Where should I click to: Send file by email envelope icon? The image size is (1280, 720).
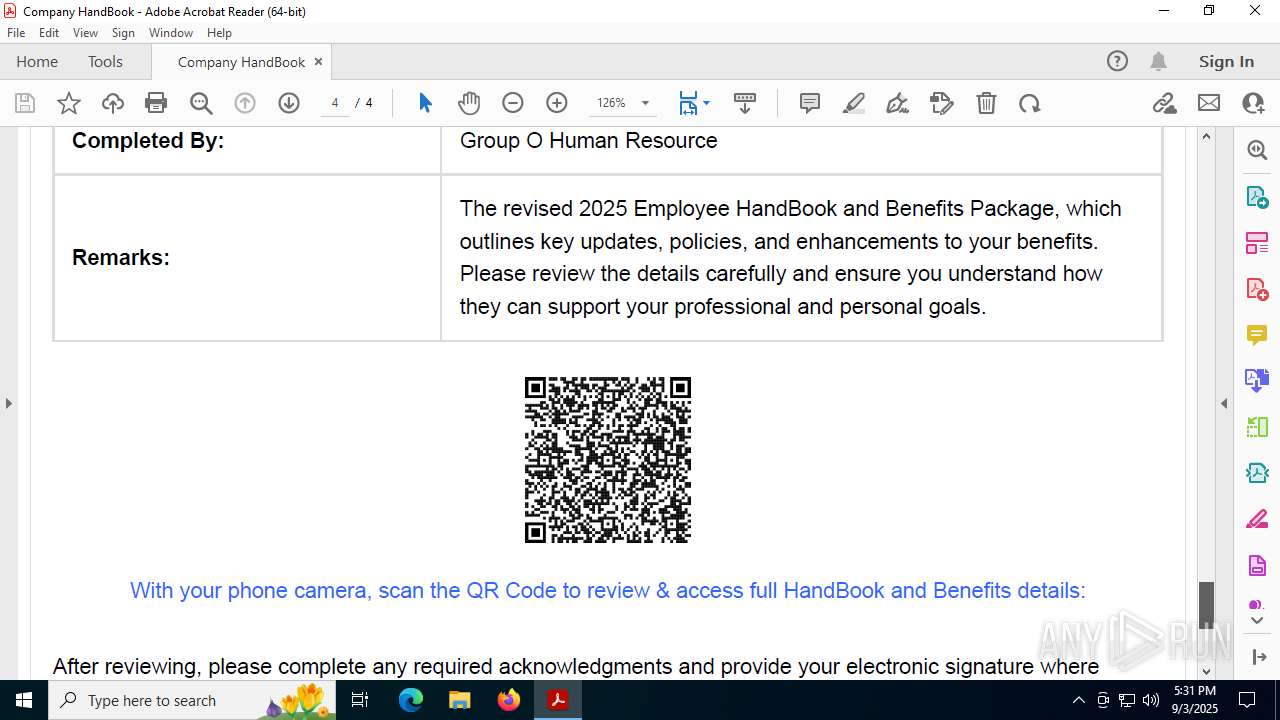pyautogui.click(x=1209, y=103)
